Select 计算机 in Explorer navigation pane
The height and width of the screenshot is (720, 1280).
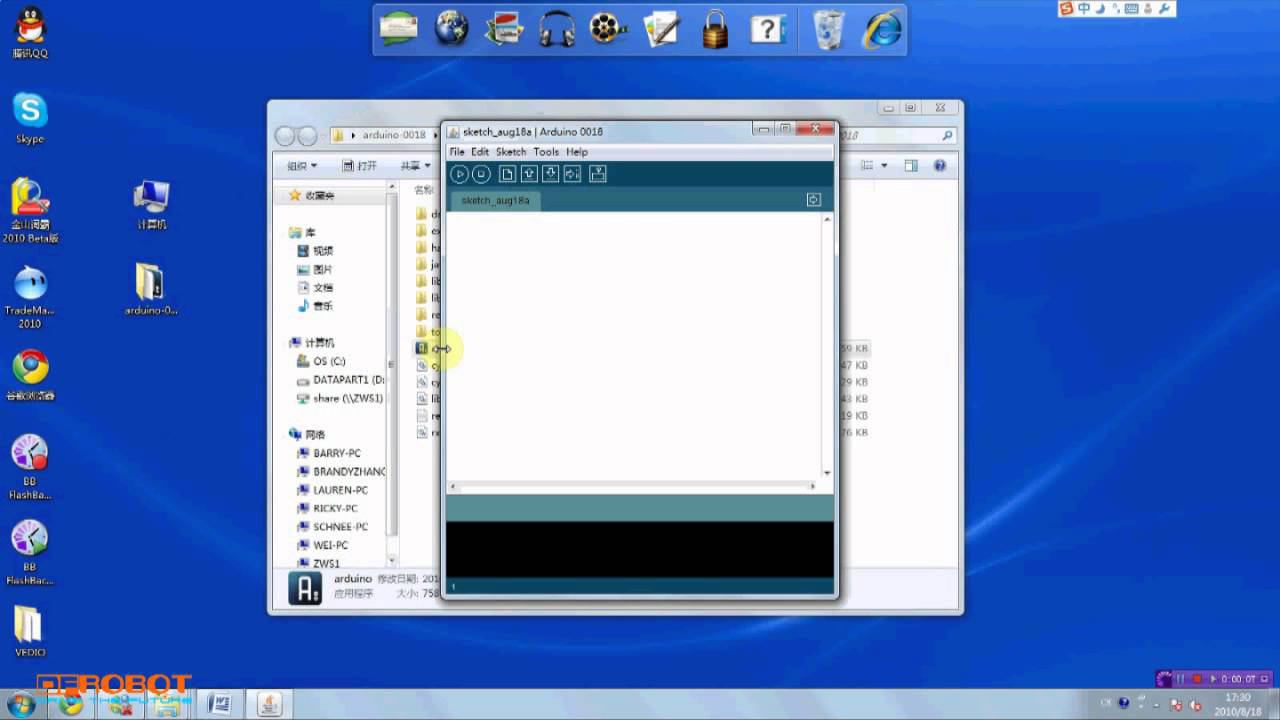(311, 343)
